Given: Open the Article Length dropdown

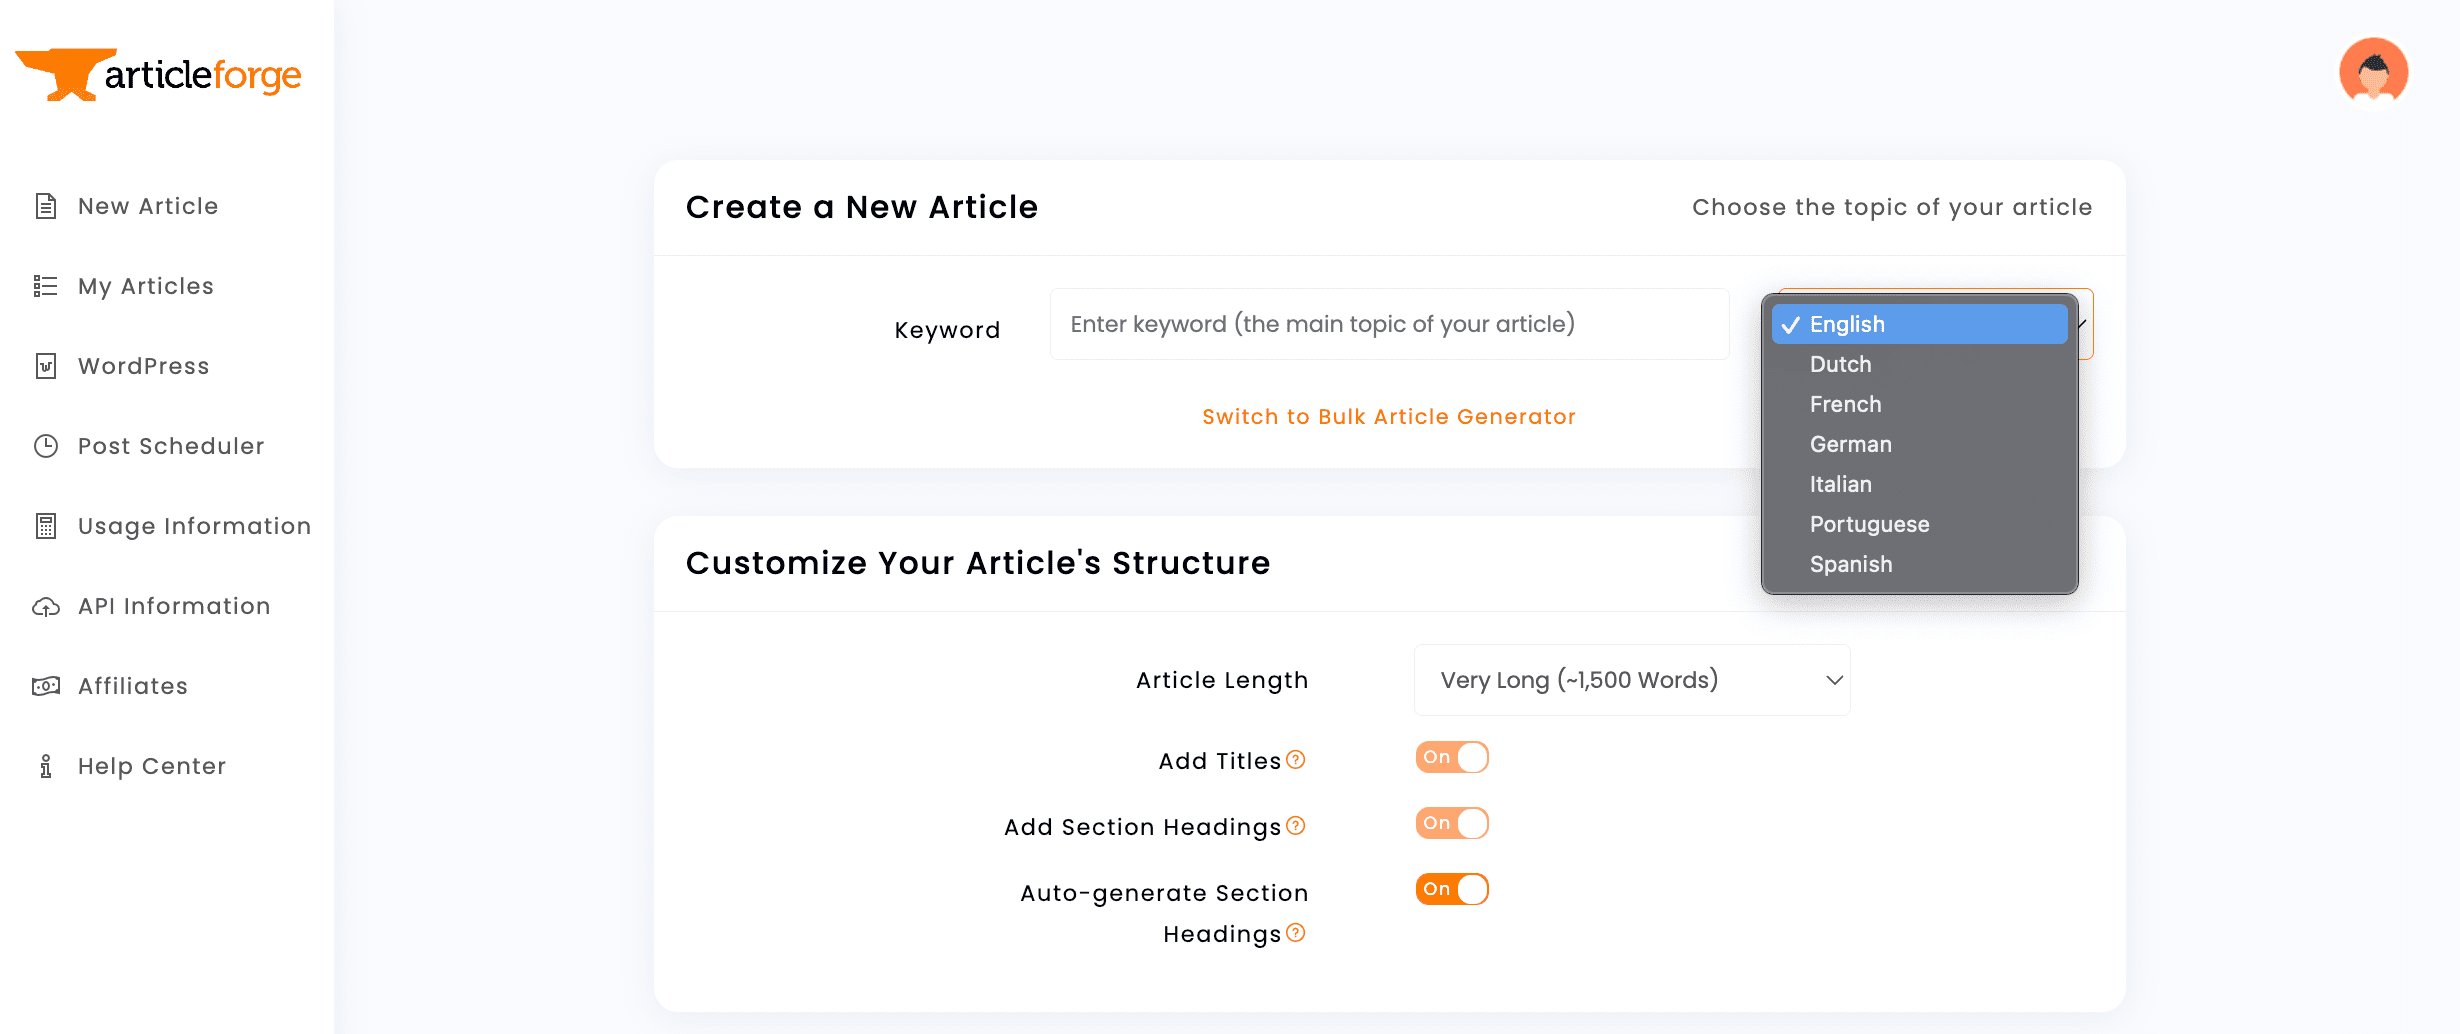Looking at the screenshot, I should (x=1631, y=679).
